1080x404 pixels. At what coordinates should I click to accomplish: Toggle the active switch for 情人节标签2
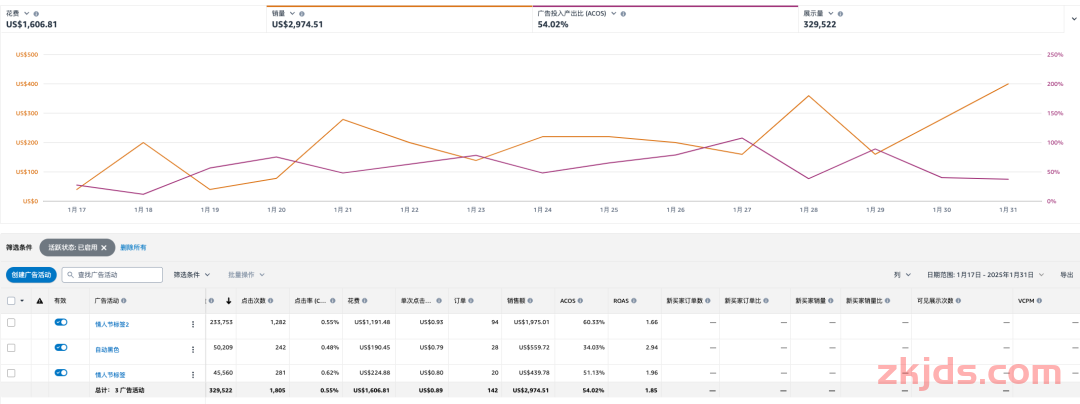(x=61, y=322)
